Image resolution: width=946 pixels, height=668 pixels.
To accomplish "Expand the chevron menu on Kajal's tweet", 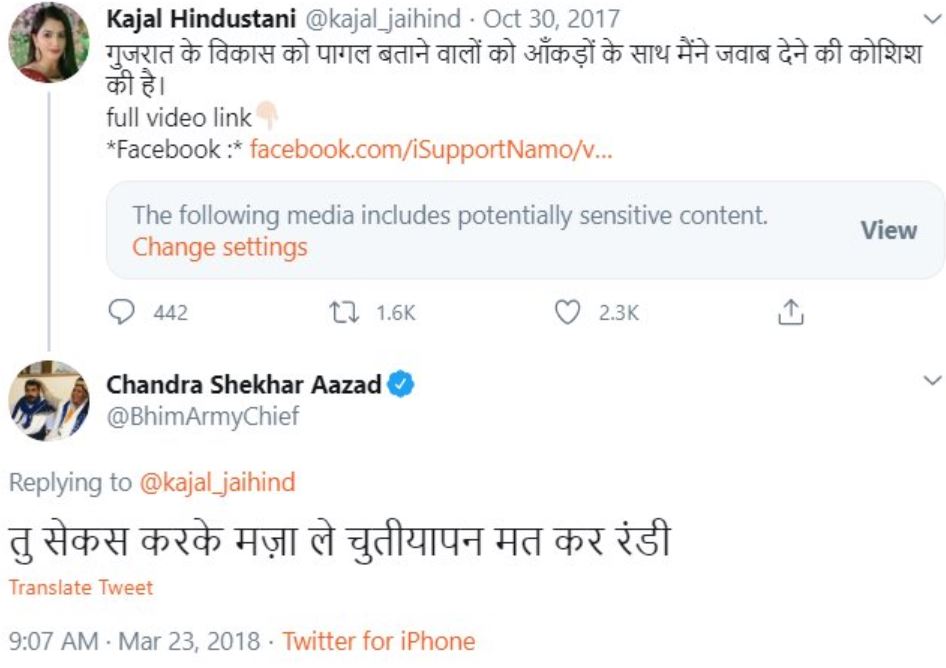I will 931,19.
